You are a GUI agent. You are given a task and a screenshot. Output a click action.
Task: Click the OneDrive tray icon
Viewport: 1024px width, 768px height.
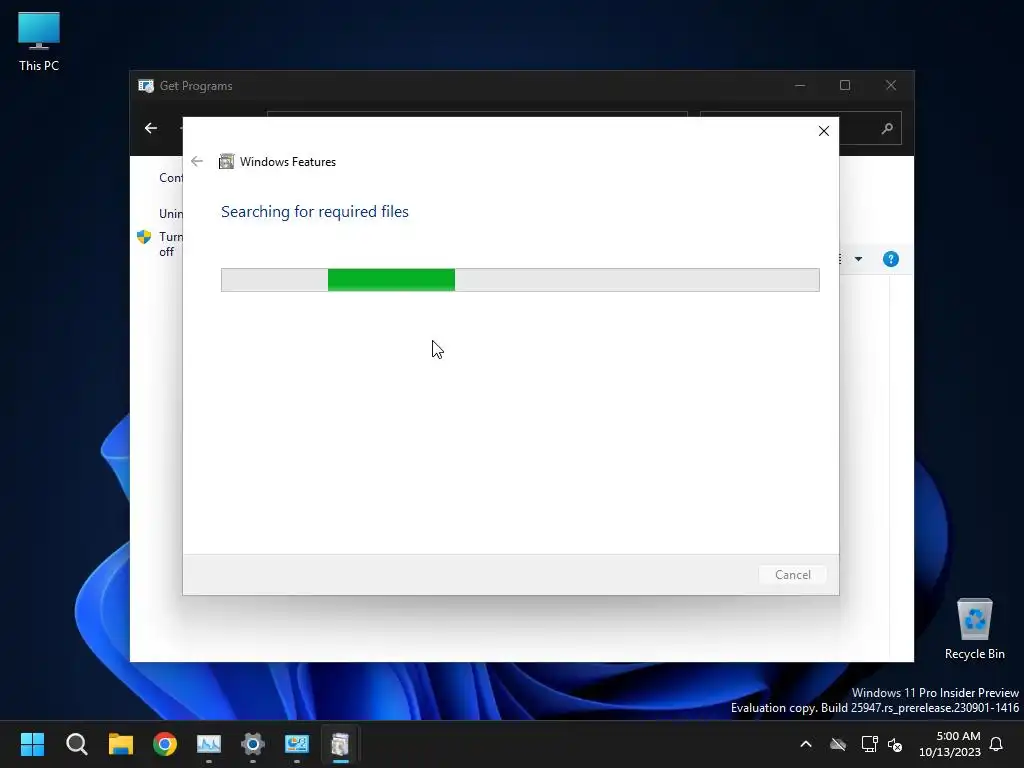(838, 744)
